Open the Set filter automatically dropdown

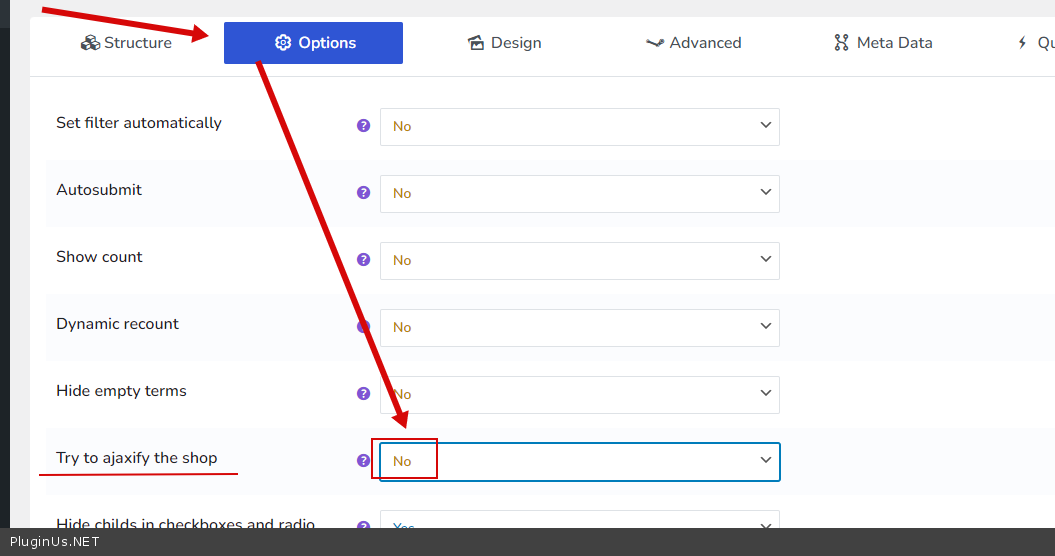tap(579, 126)
